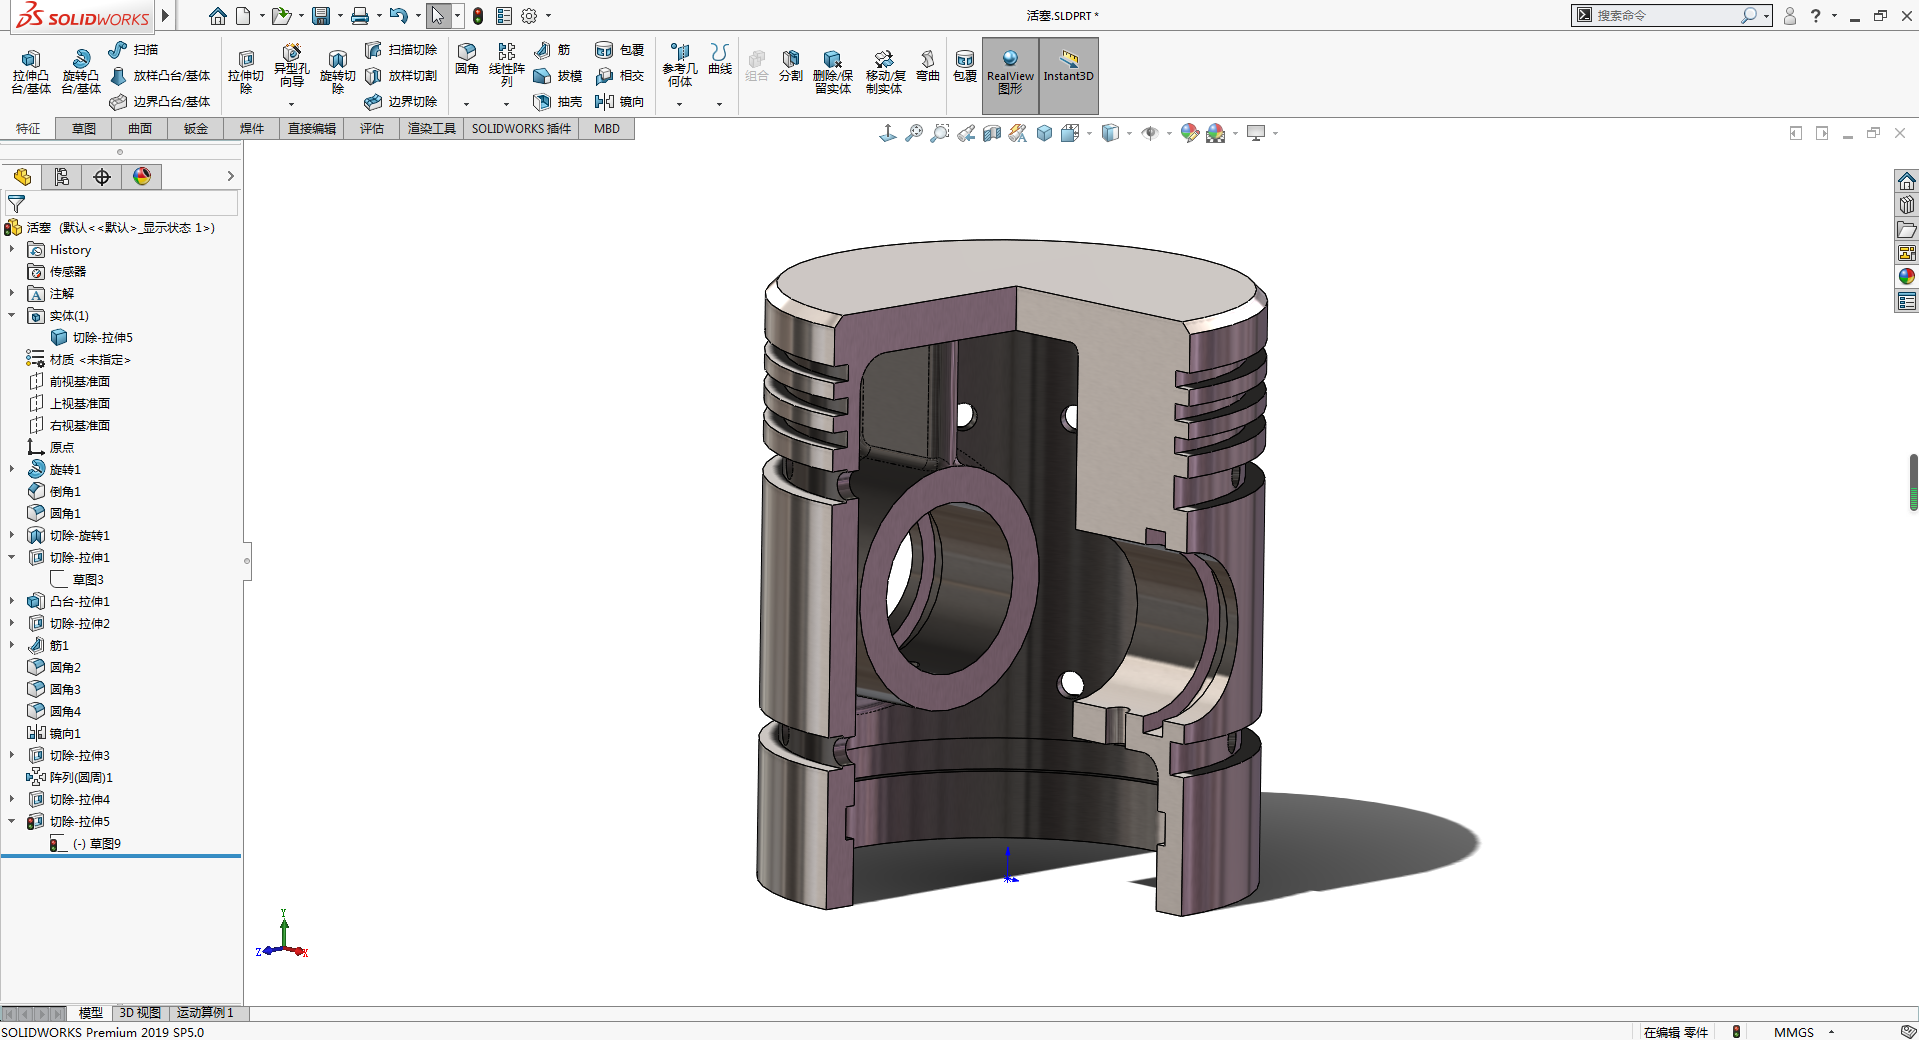1919x1040 pixels.
Task: Select the Draft (拔模) tool
Action: pos(557,75)
